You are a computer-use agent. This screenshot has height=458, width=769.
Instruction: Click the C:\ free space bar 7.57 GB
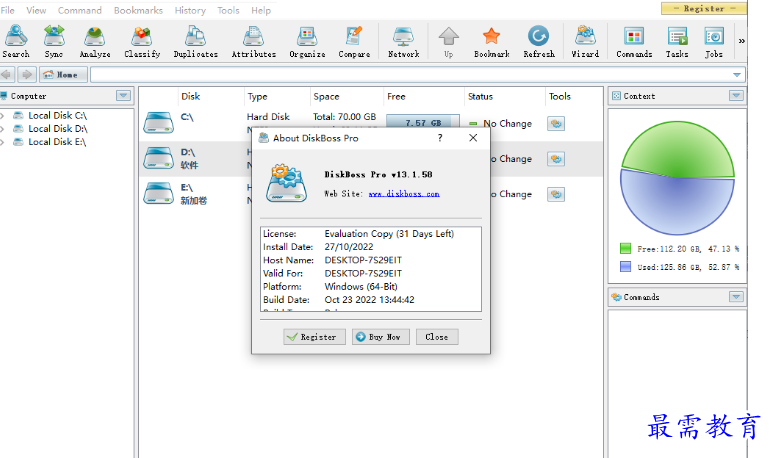pyautogui.click(x=423, y=122)
